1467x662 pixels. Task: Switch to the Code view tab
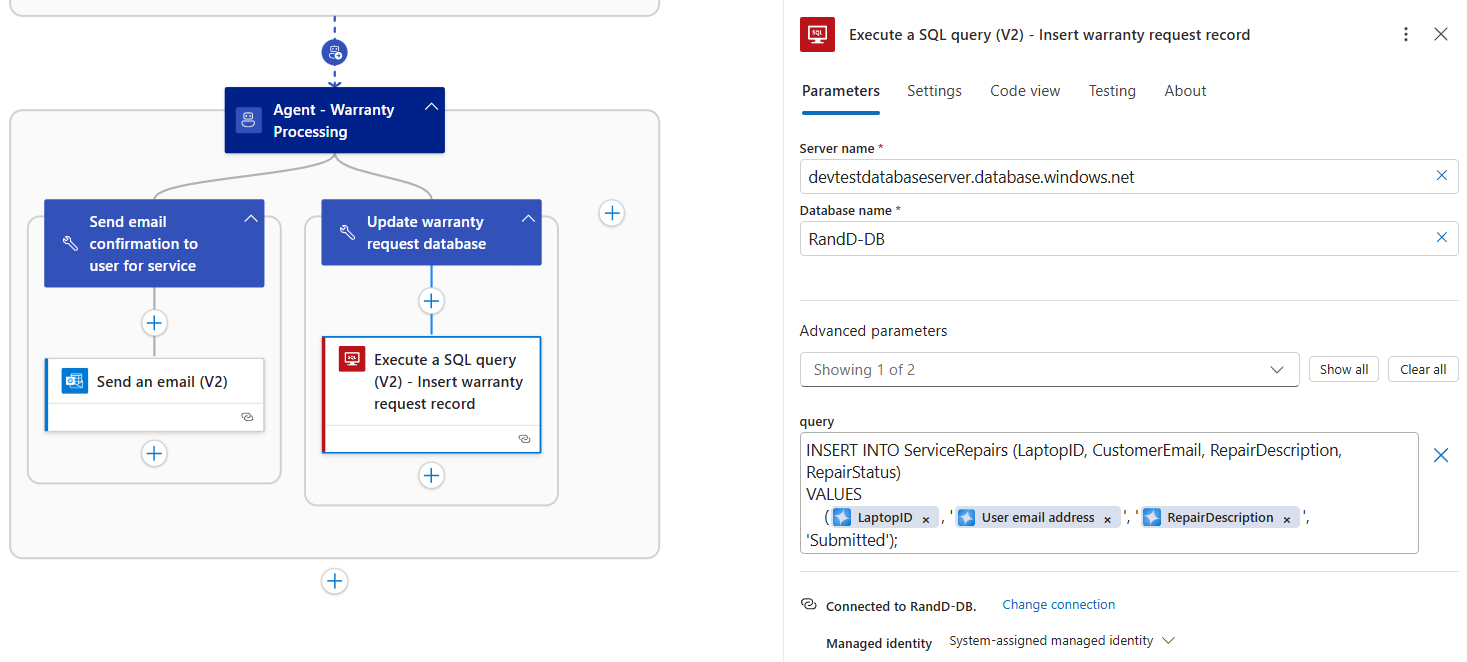pos(1024,91)
